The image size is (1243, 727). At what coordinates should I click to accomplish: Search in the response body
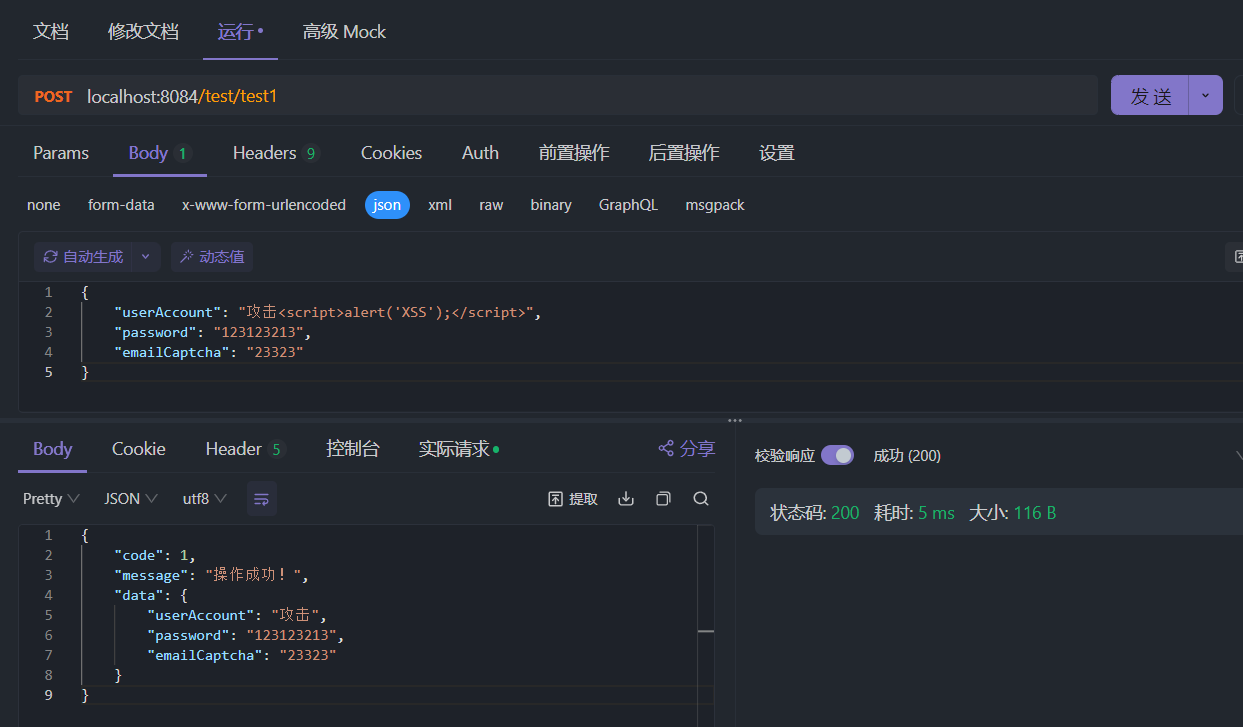click(x=701, y=499)
